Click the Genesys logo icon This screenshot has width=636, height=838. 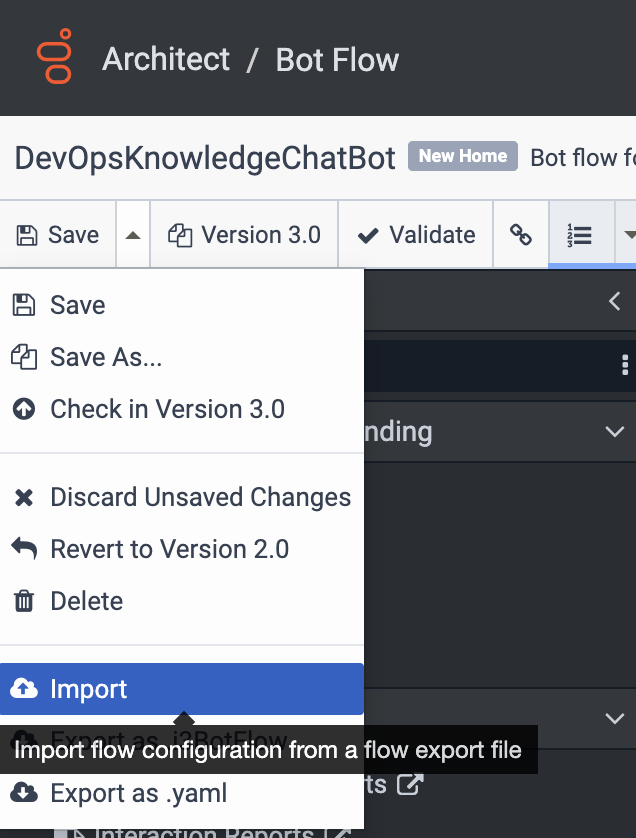(x=54, y=59)
